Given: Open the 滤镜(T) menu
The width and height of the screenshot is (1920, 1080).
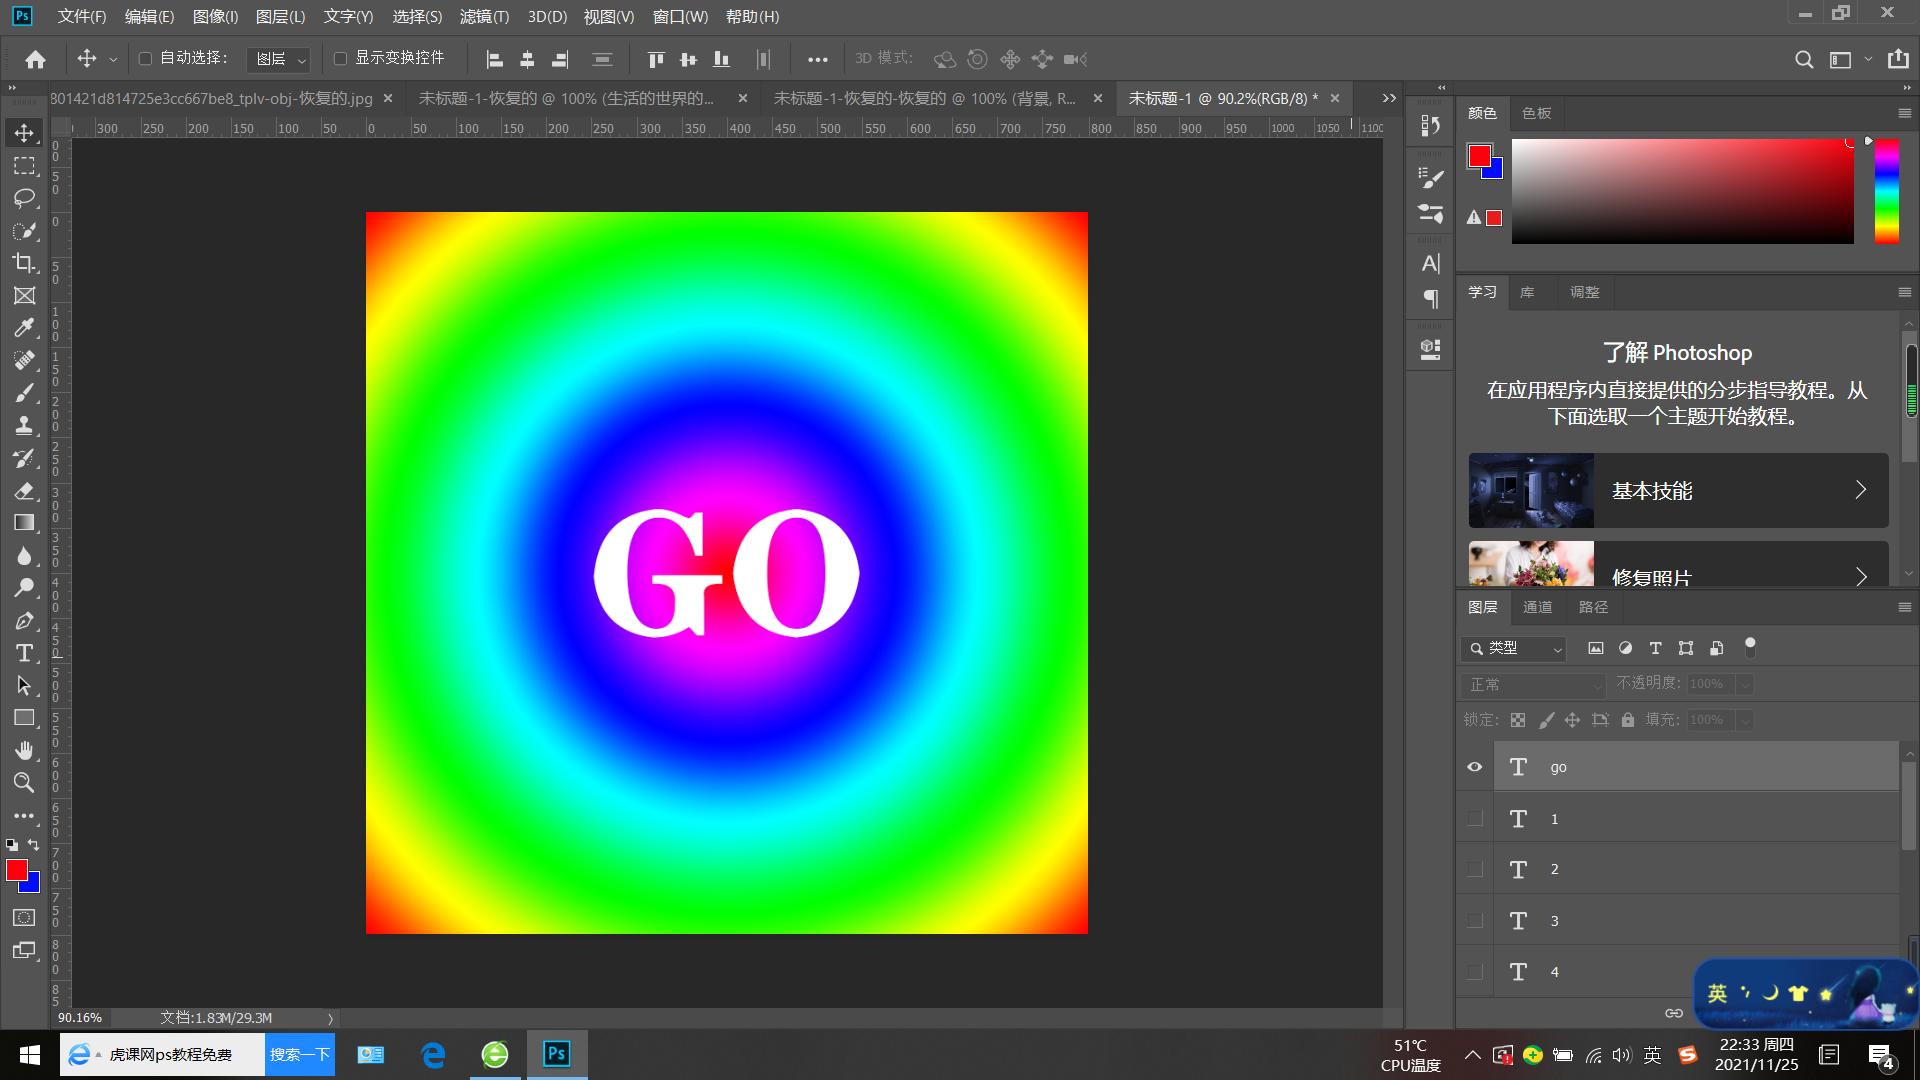Looking at the screenshot, I should 484,17.
